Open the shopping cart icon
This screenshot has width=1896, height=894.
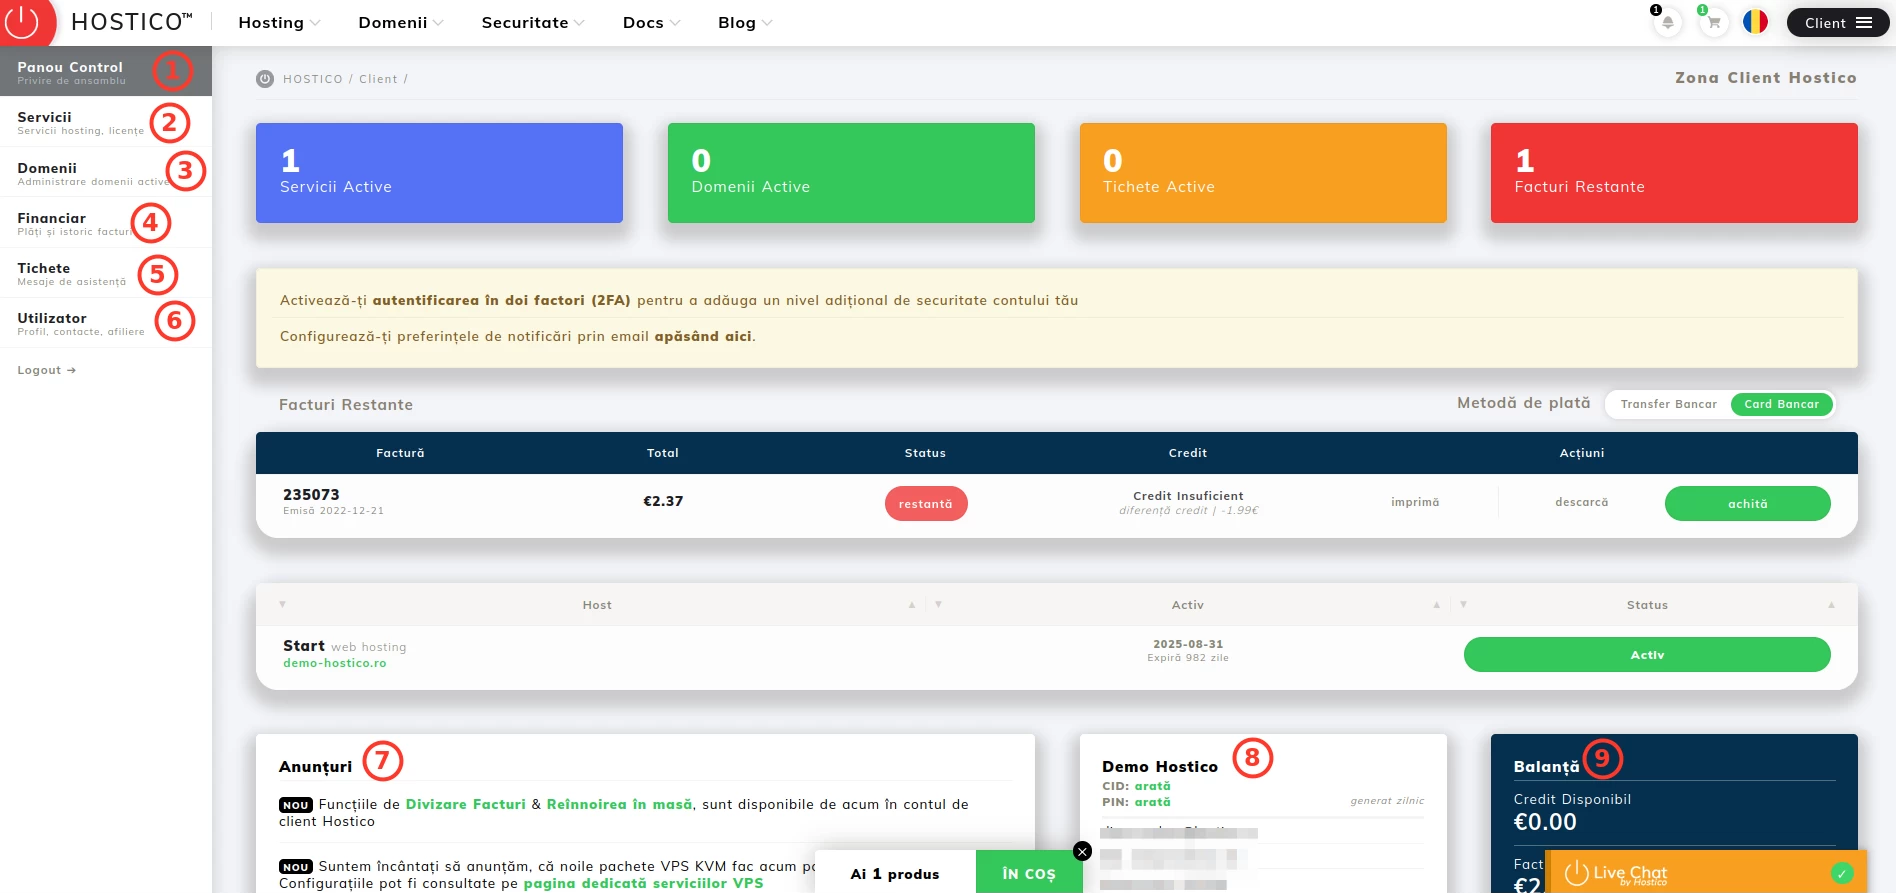coord(1713,23)
